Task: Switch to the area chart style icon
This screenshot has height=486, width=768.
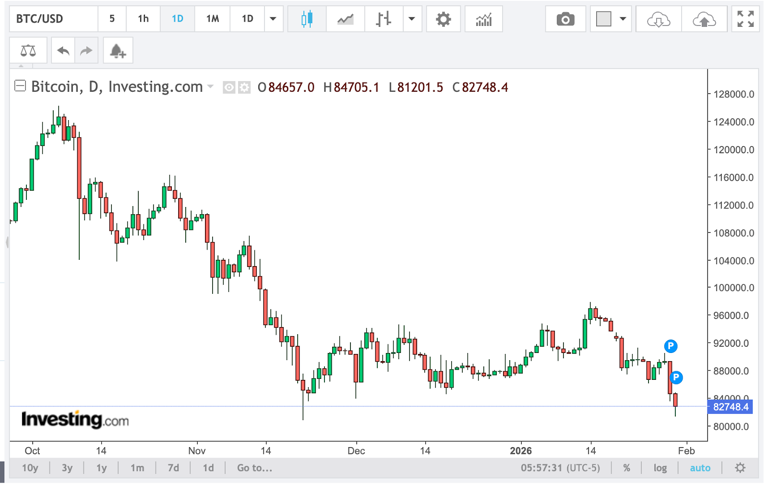Action: click(345, 19)
